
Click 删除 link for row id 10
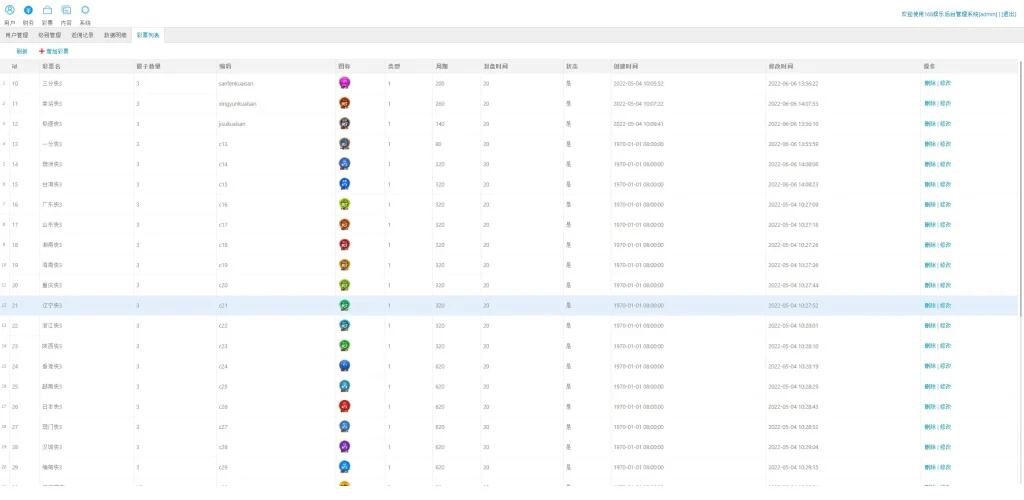coord(929,83)
